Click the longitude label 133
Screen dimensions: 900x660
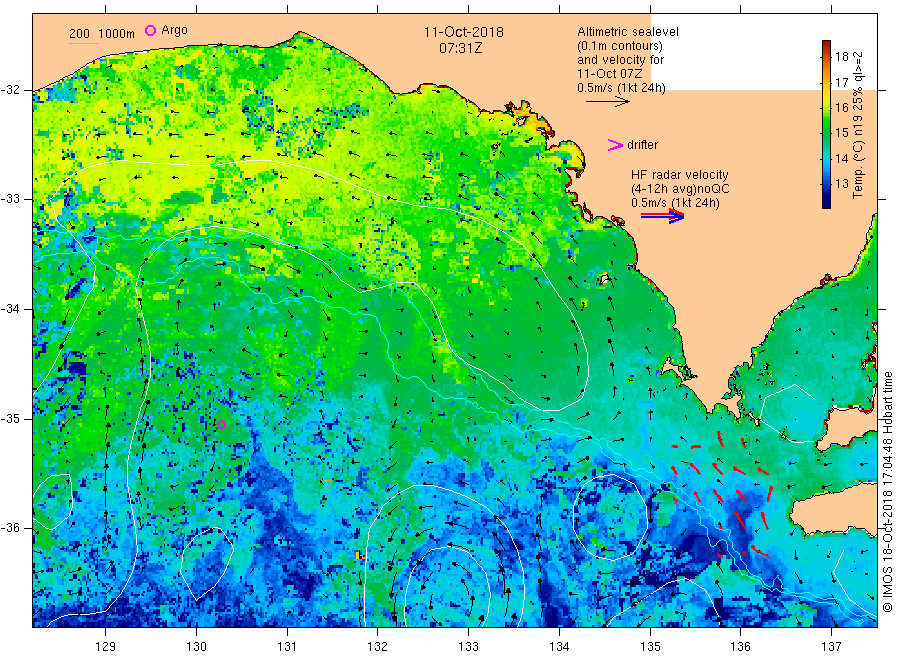pos(468,647)
